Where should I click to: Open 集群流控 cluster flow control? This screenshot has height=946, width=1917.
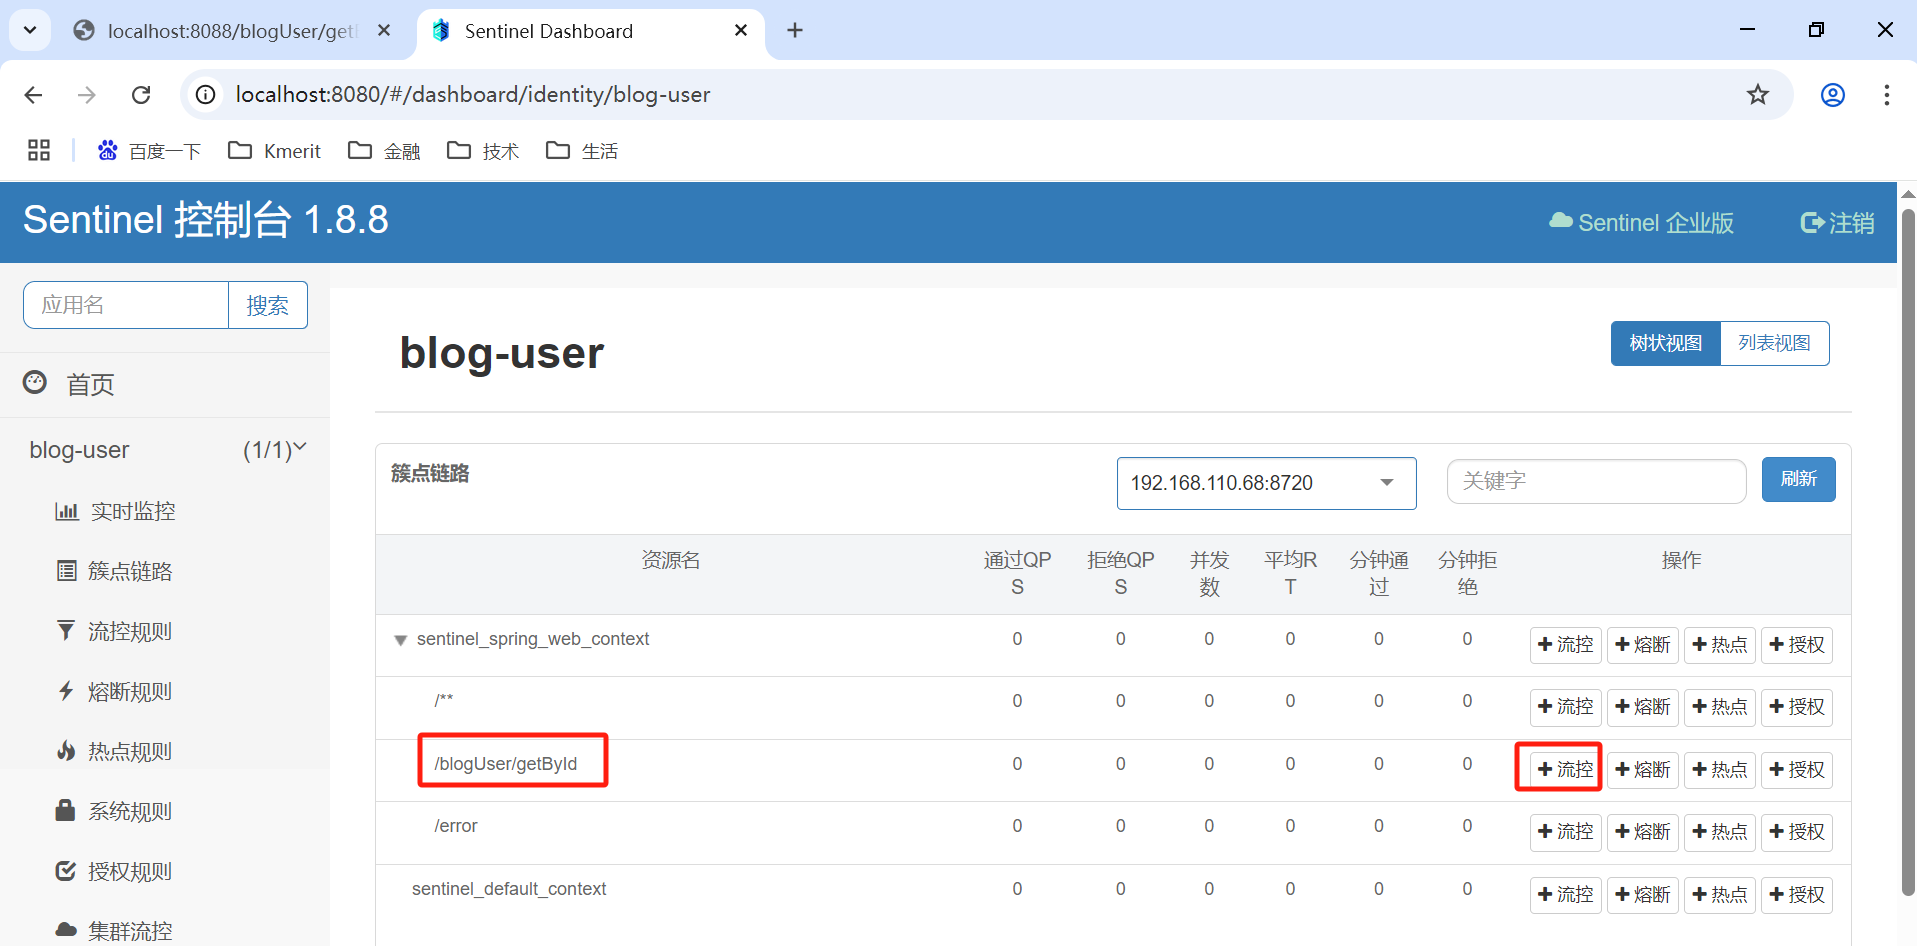(x=114, y=931)
